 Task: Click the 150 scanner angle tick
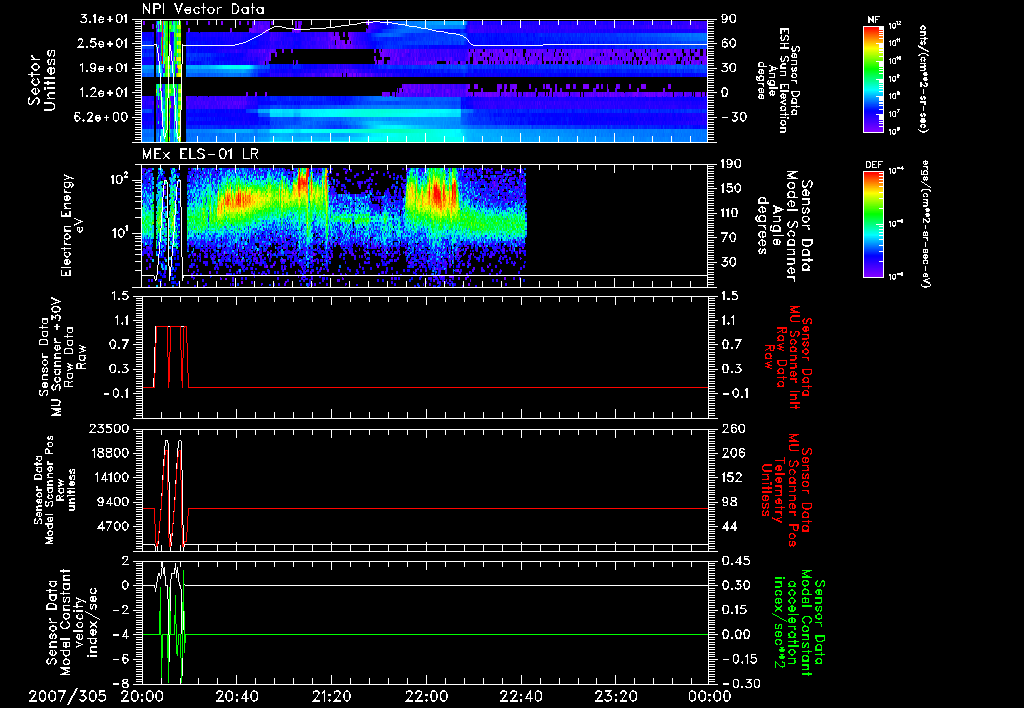pyautogui.click(x=730, y=188)
